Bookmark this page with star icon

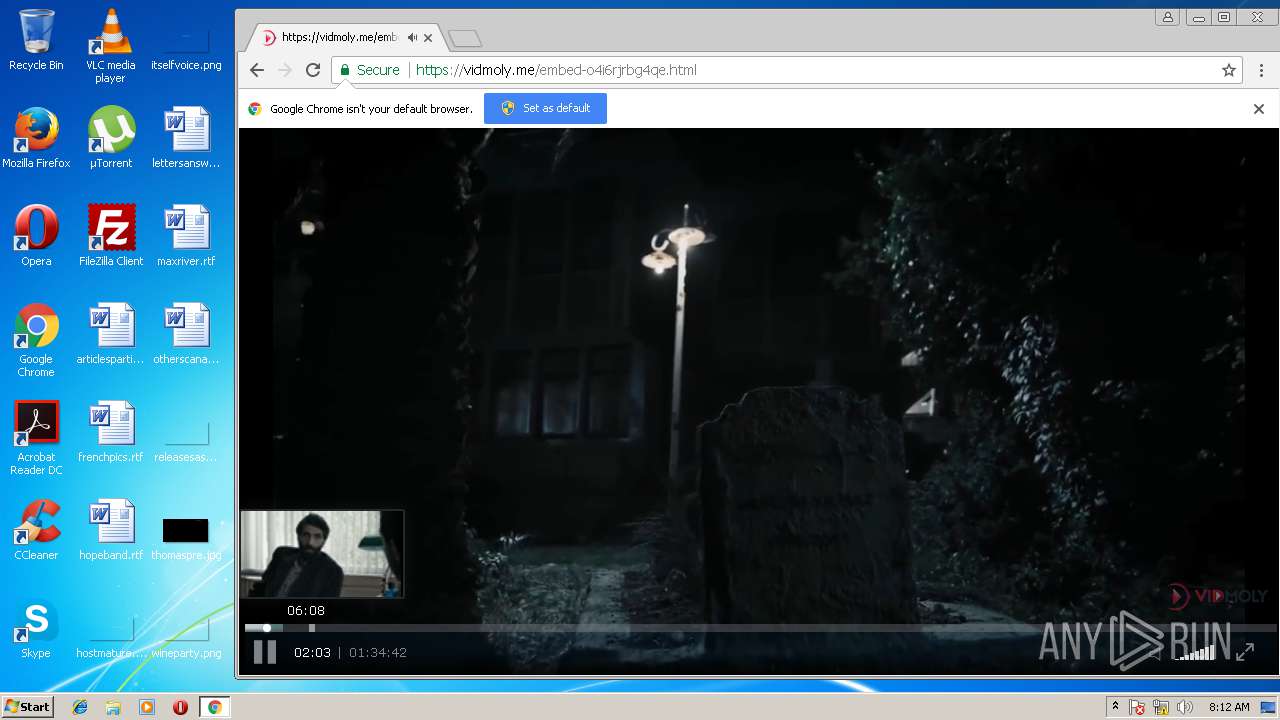point(1229,70)
